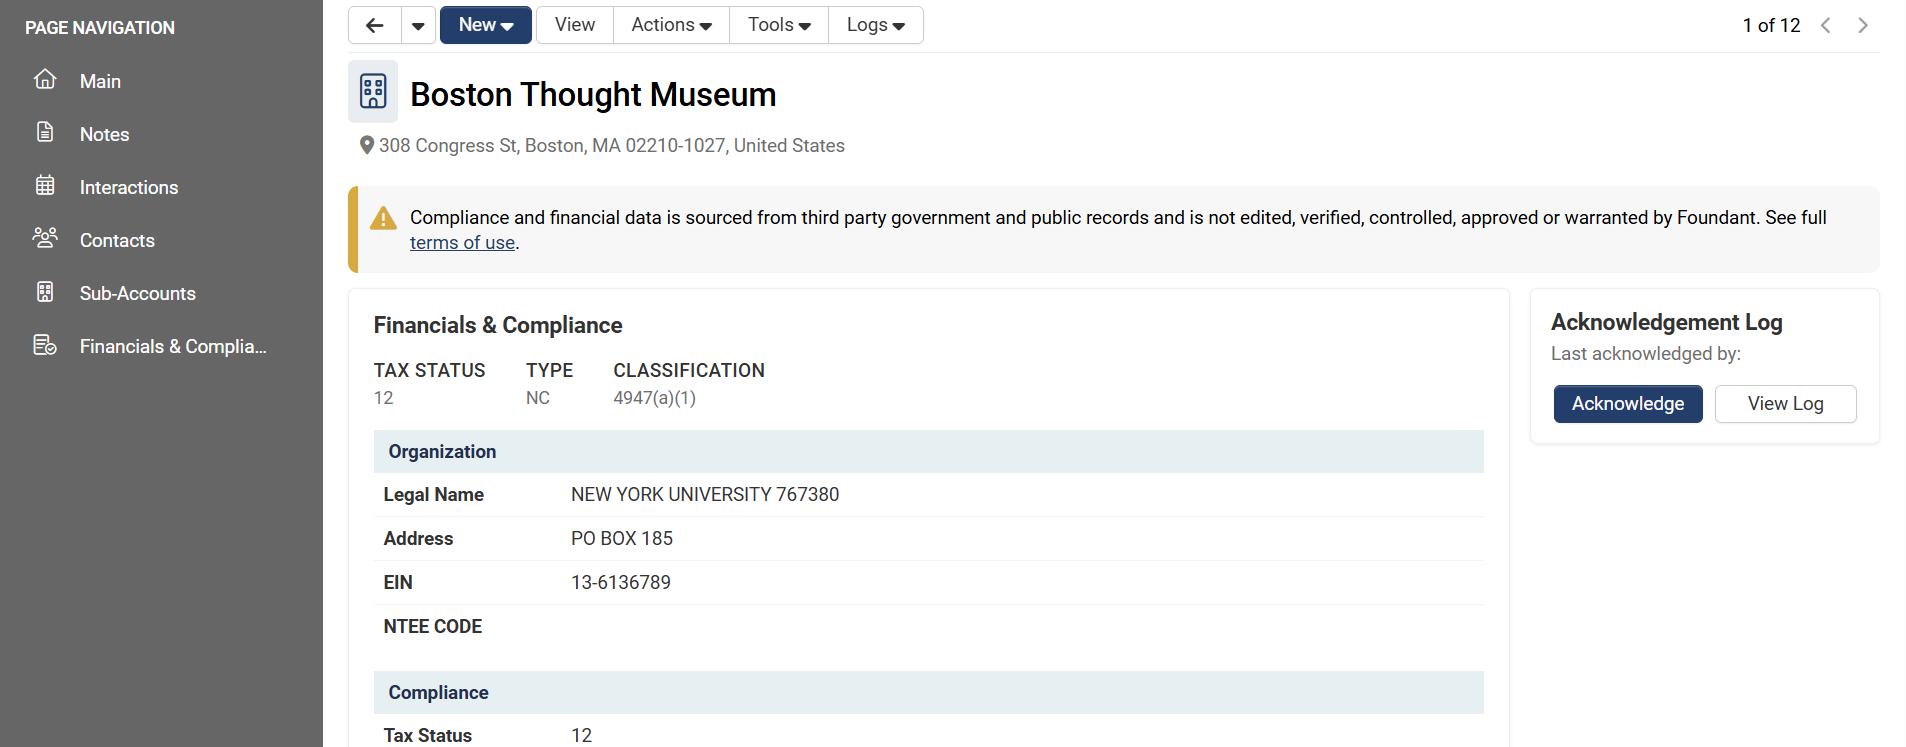Expand the back history dropdown arrow
Screen dimensions: 1906x747
(418, 25)
